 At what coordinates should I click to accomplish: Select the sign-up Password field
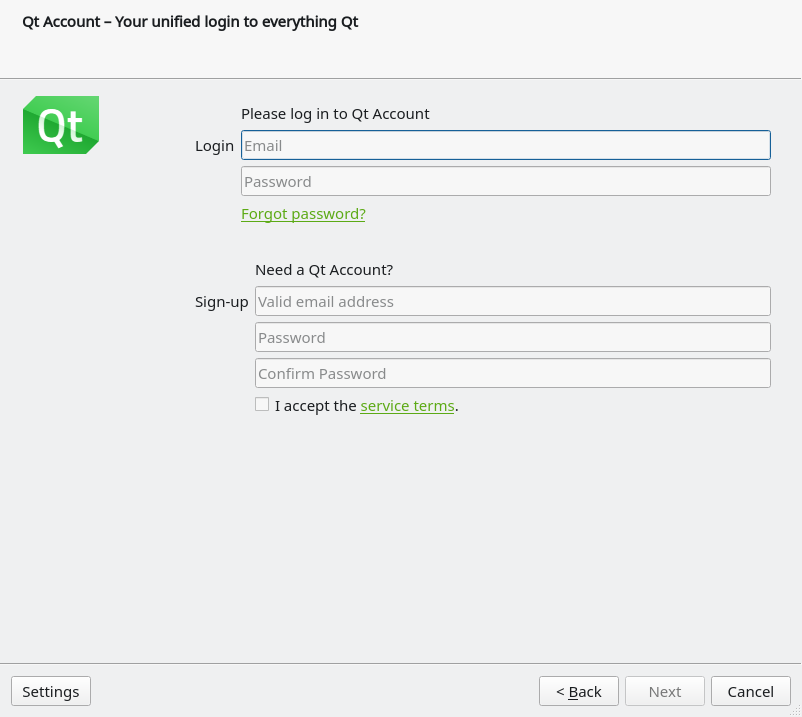click(x=512, y=336)
